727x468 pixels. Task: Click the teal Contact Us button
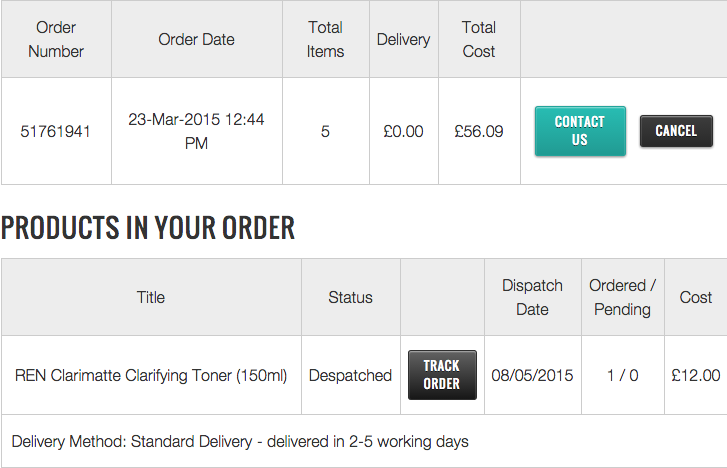pyautogui.click(x=580, y=131)
